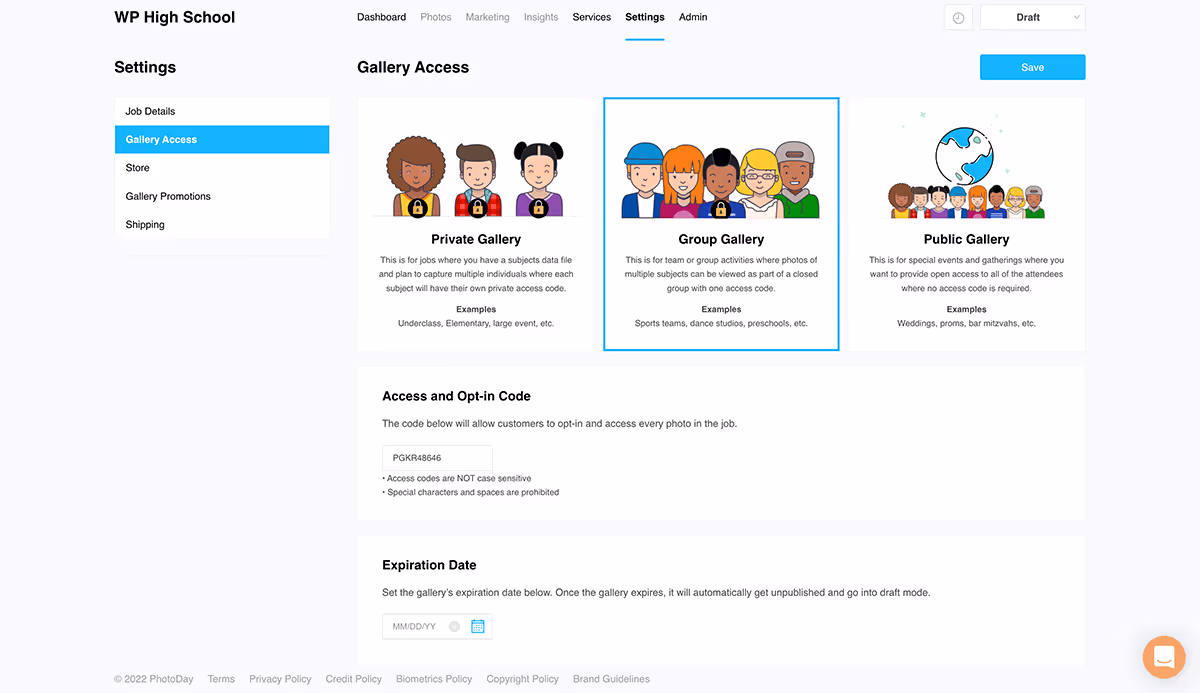Go to the Dashboard tab
This screenshot has width=1200, height=693.
(x=382, y=17)
